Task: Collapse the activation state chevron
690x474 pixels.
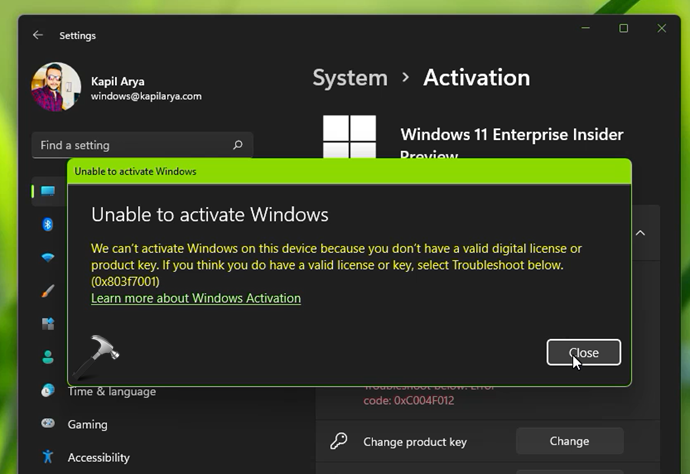Action: click(640, 233)
